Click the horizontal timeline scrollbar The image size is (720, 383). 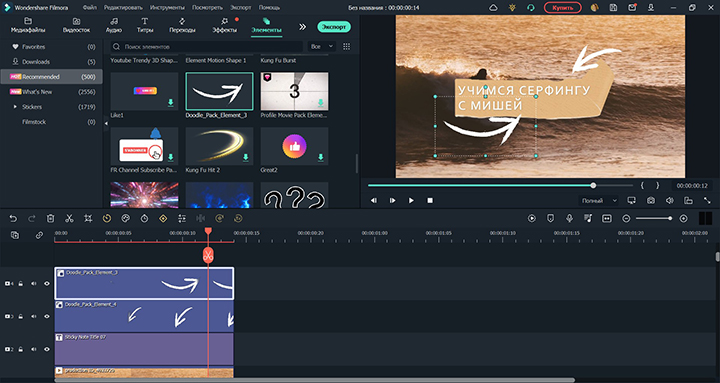point(315,380)
